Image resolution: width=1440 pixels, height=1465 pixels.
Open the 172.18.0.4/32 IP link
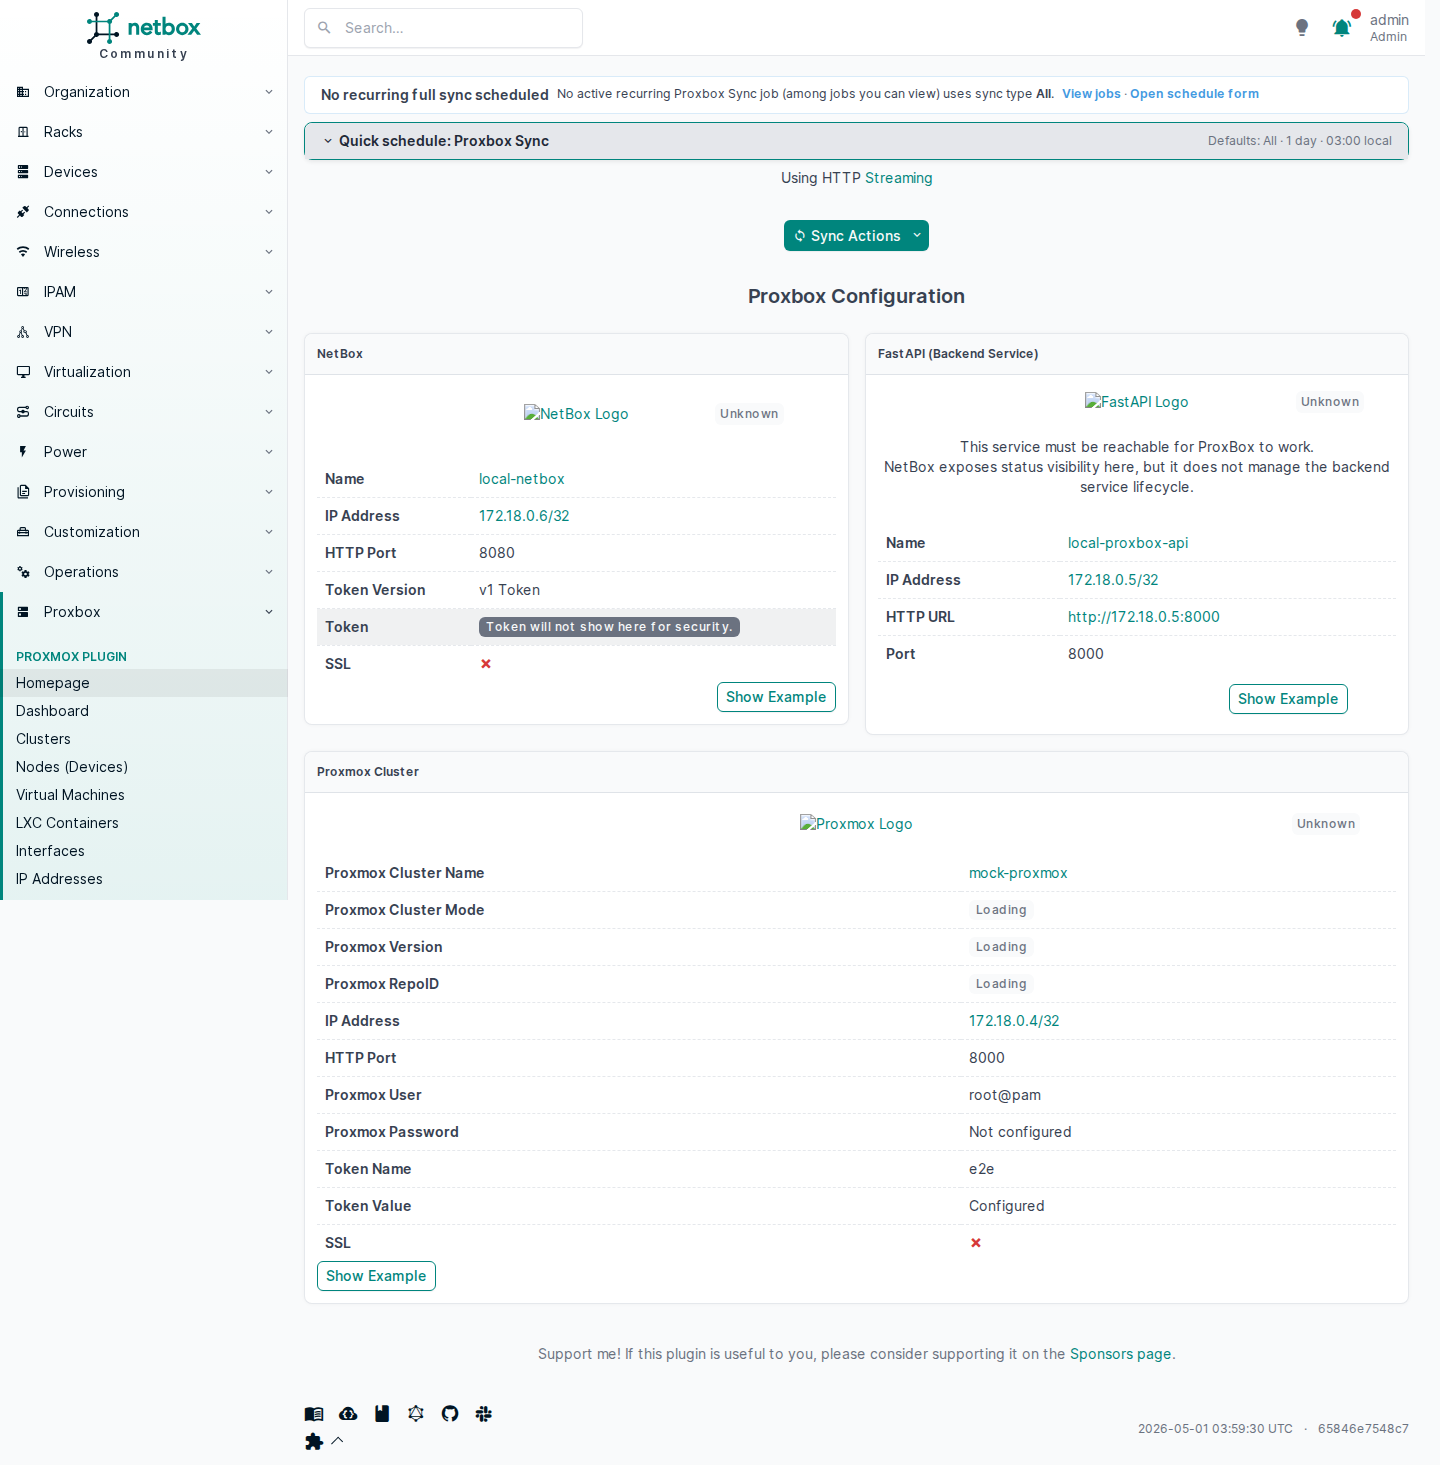point(1014,1021)
